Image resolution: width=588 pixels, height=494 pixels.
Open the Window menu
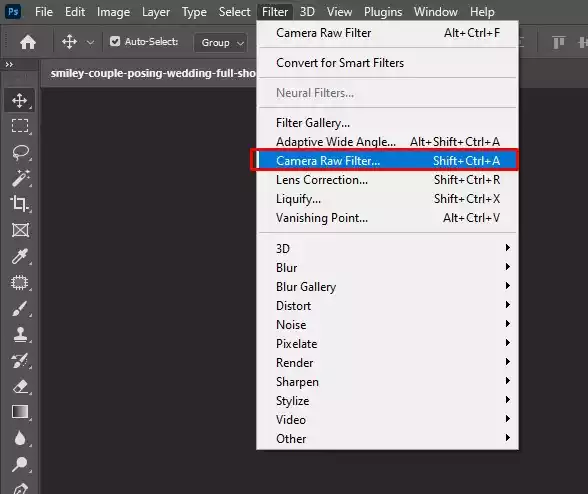pos(436,12)
